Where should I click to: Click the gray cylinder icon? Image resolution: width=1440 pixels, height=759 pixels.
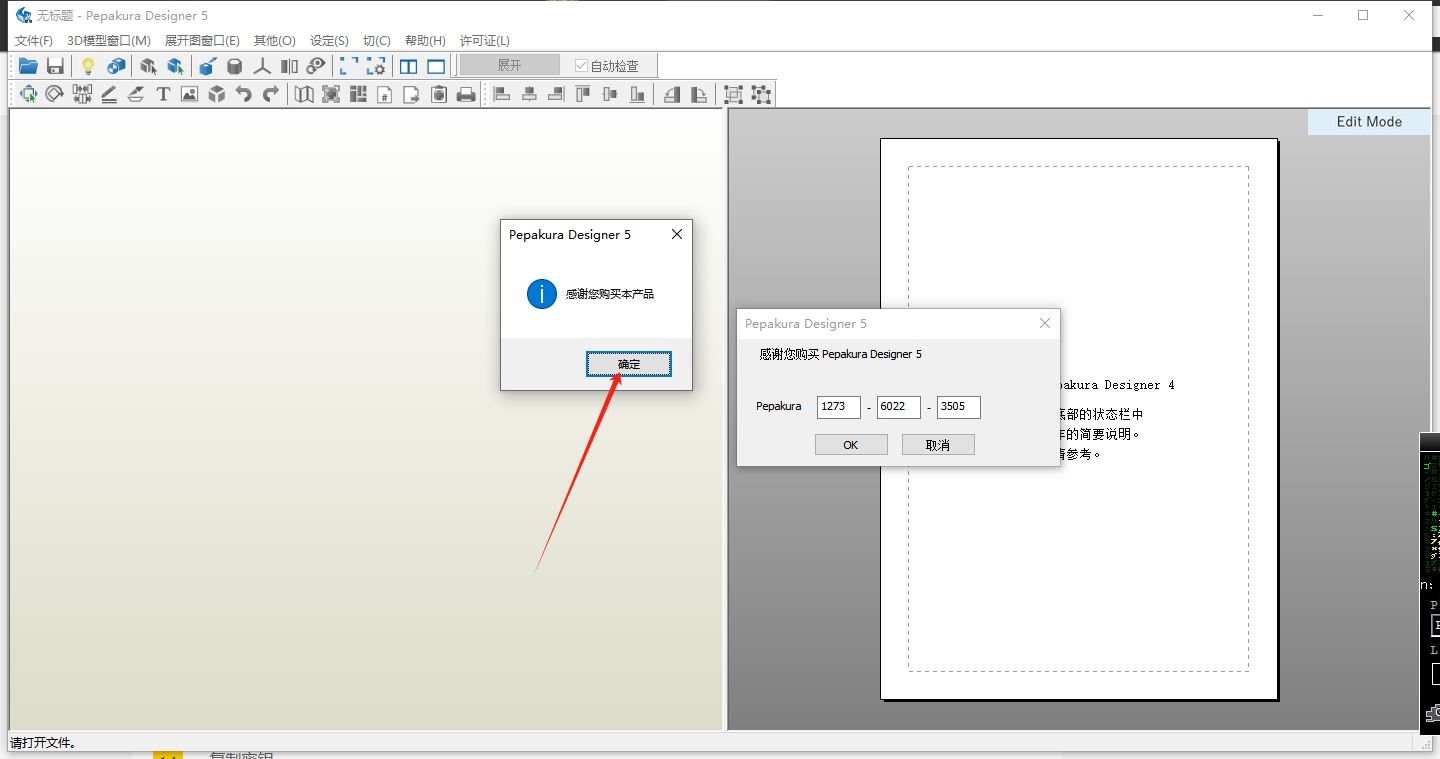point(234,66)
